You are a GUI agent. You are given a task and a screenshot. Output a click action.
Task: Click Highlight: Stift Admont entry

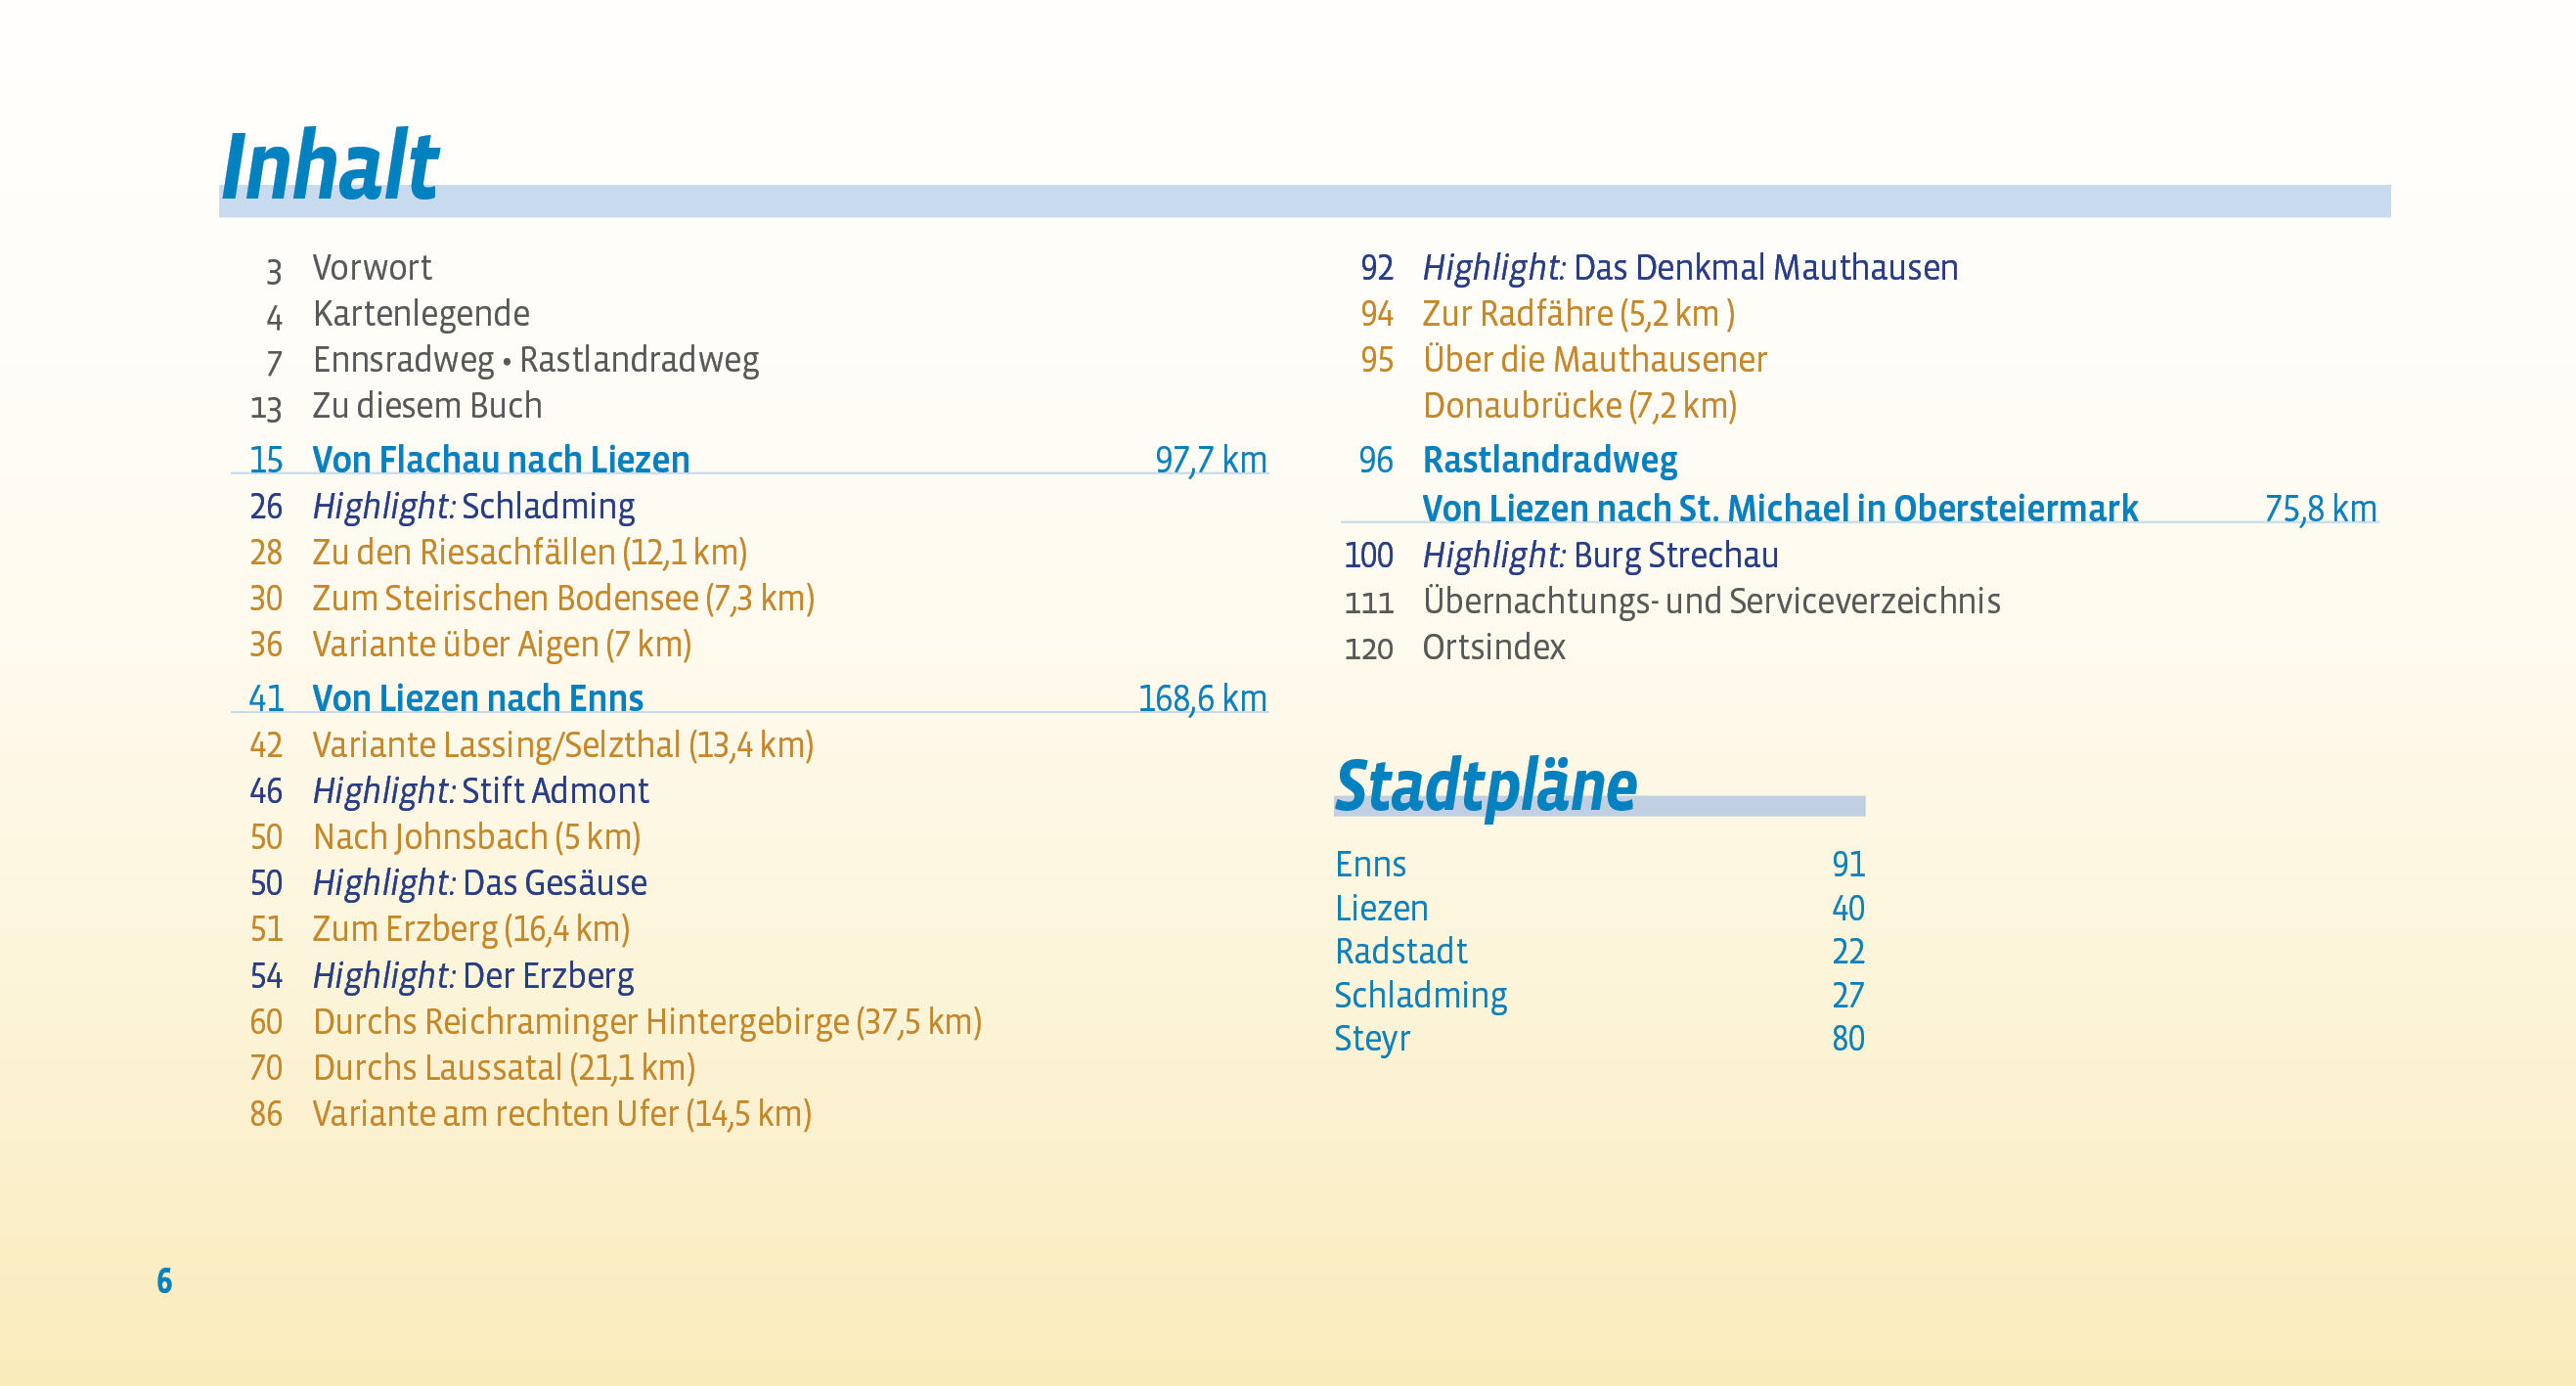[480, 791]
